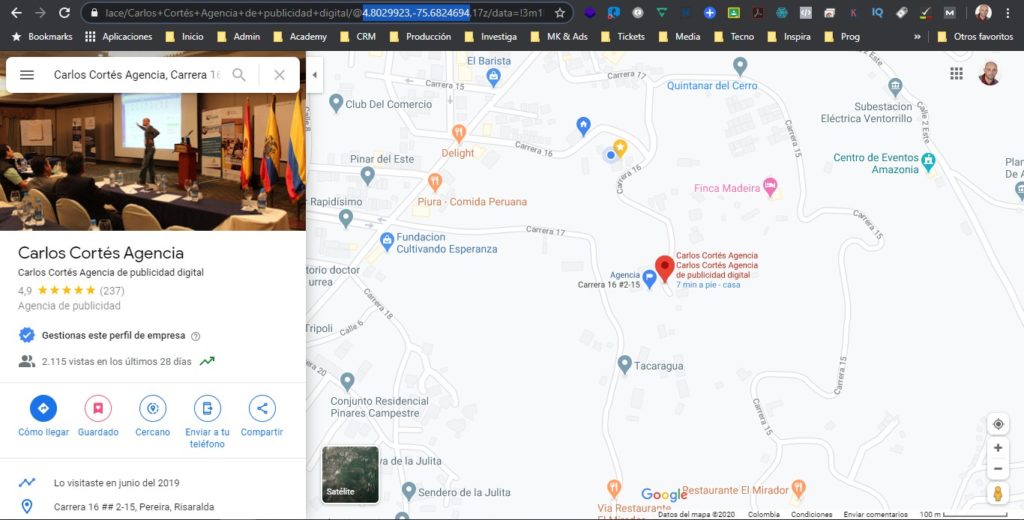Open the CRM bookmarks folder
Screen dimensions: 1024x520
click(357, 37)
